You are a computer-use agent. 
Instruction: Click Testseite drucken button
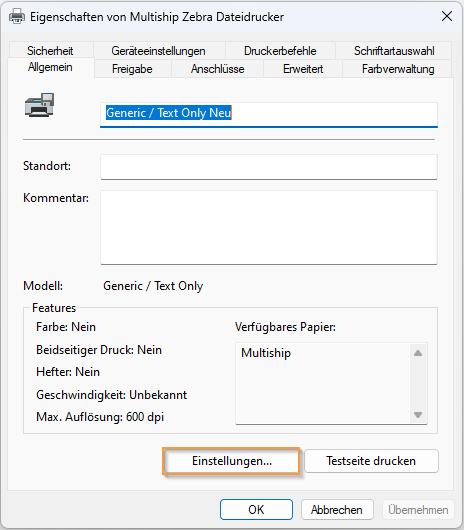point(371,461)
